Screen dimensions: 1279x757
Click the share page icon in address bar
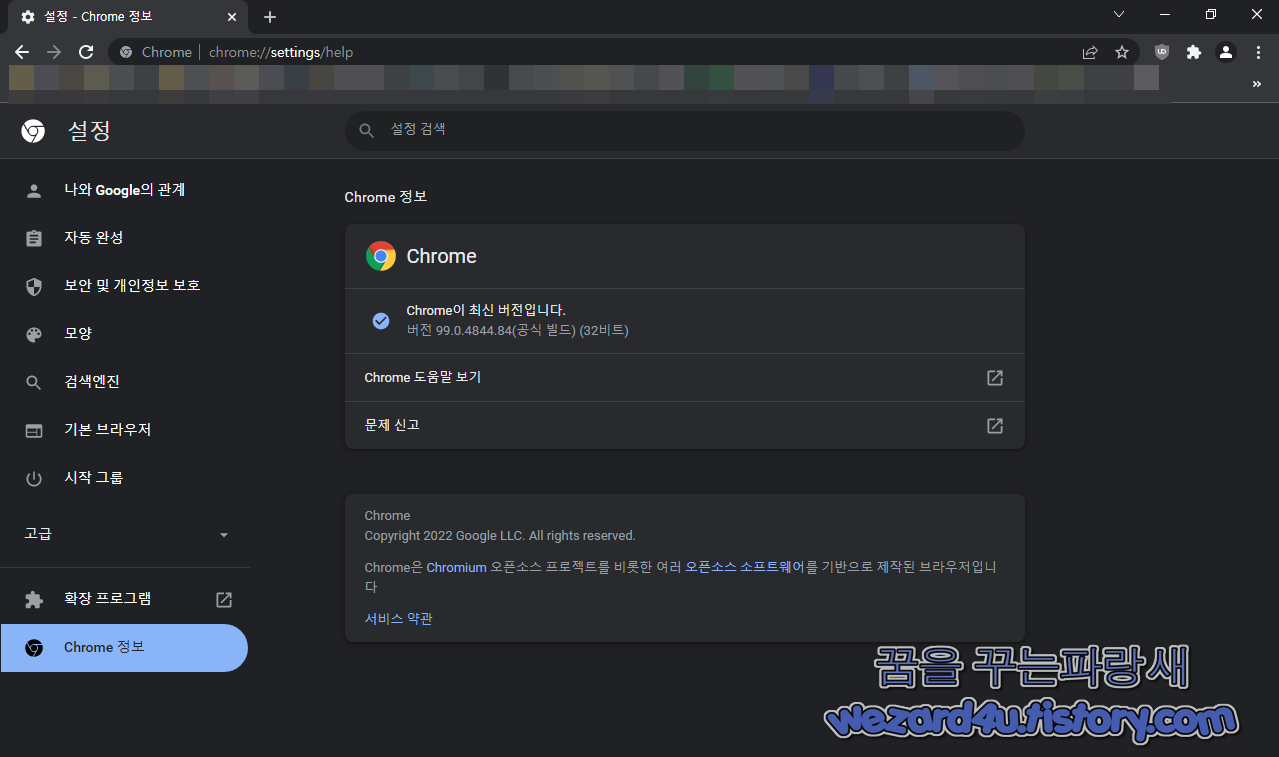tap(1090, 52)
